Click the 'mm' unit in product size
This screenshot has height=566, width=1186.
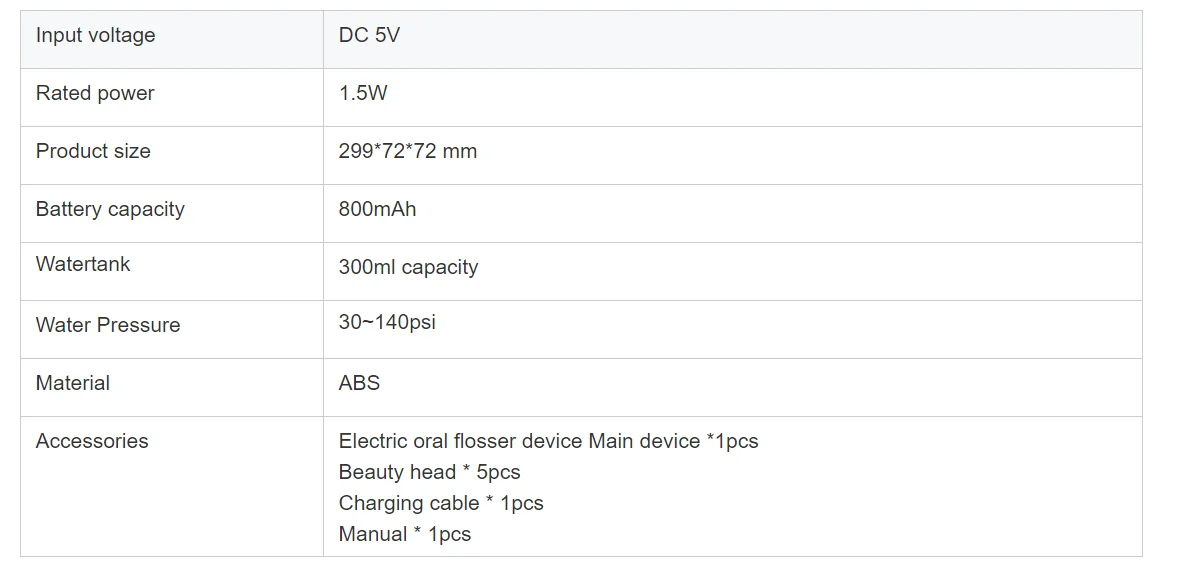[460, 152]
